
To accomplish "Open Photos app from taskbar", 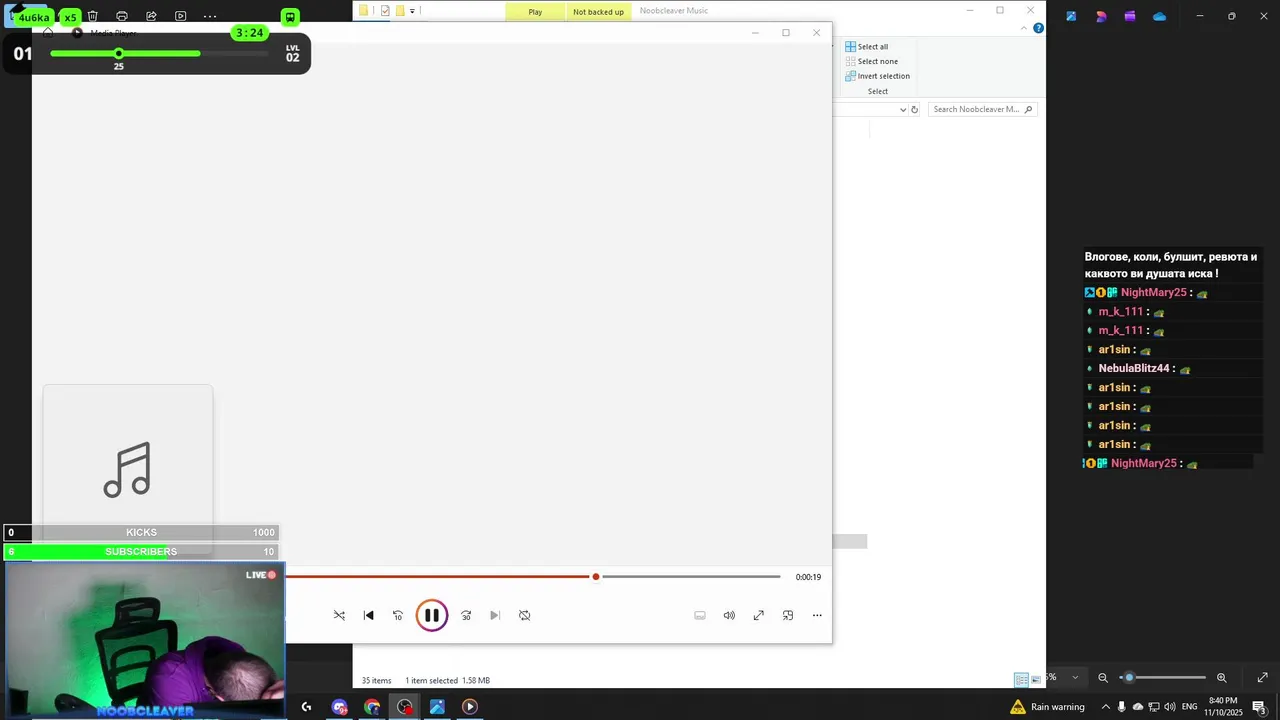I will (x=437, y=707).
